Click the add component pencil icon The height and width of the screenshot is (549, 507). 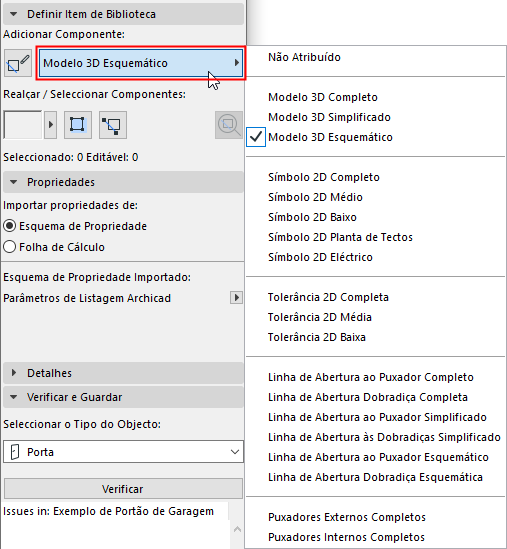pos(18,63)
